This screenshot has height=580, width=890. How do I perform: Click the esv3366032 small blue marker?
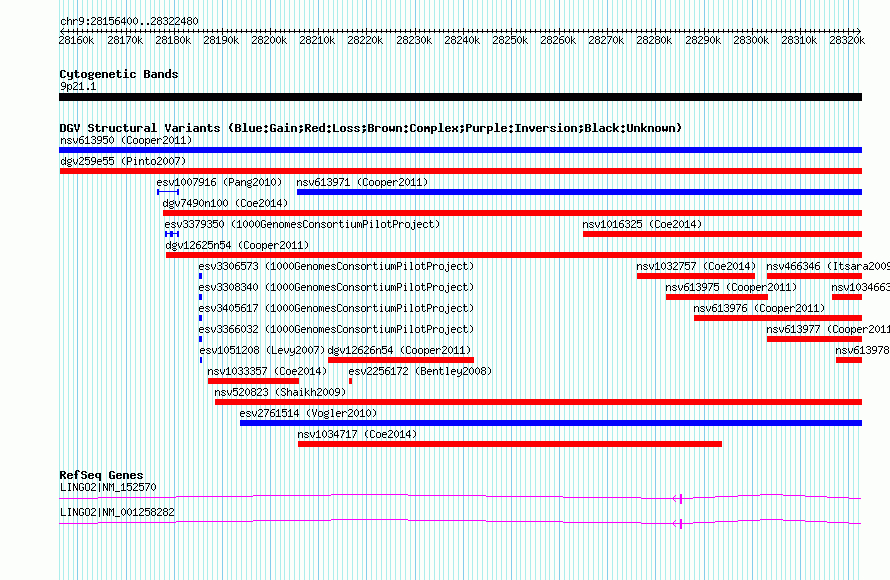click(200, 339)
